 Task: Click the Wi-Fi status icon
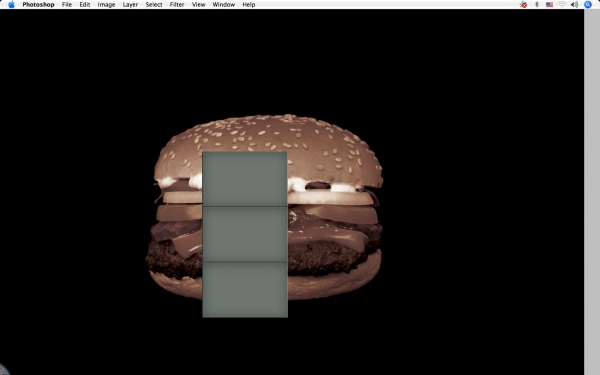(x=562, y=5)
